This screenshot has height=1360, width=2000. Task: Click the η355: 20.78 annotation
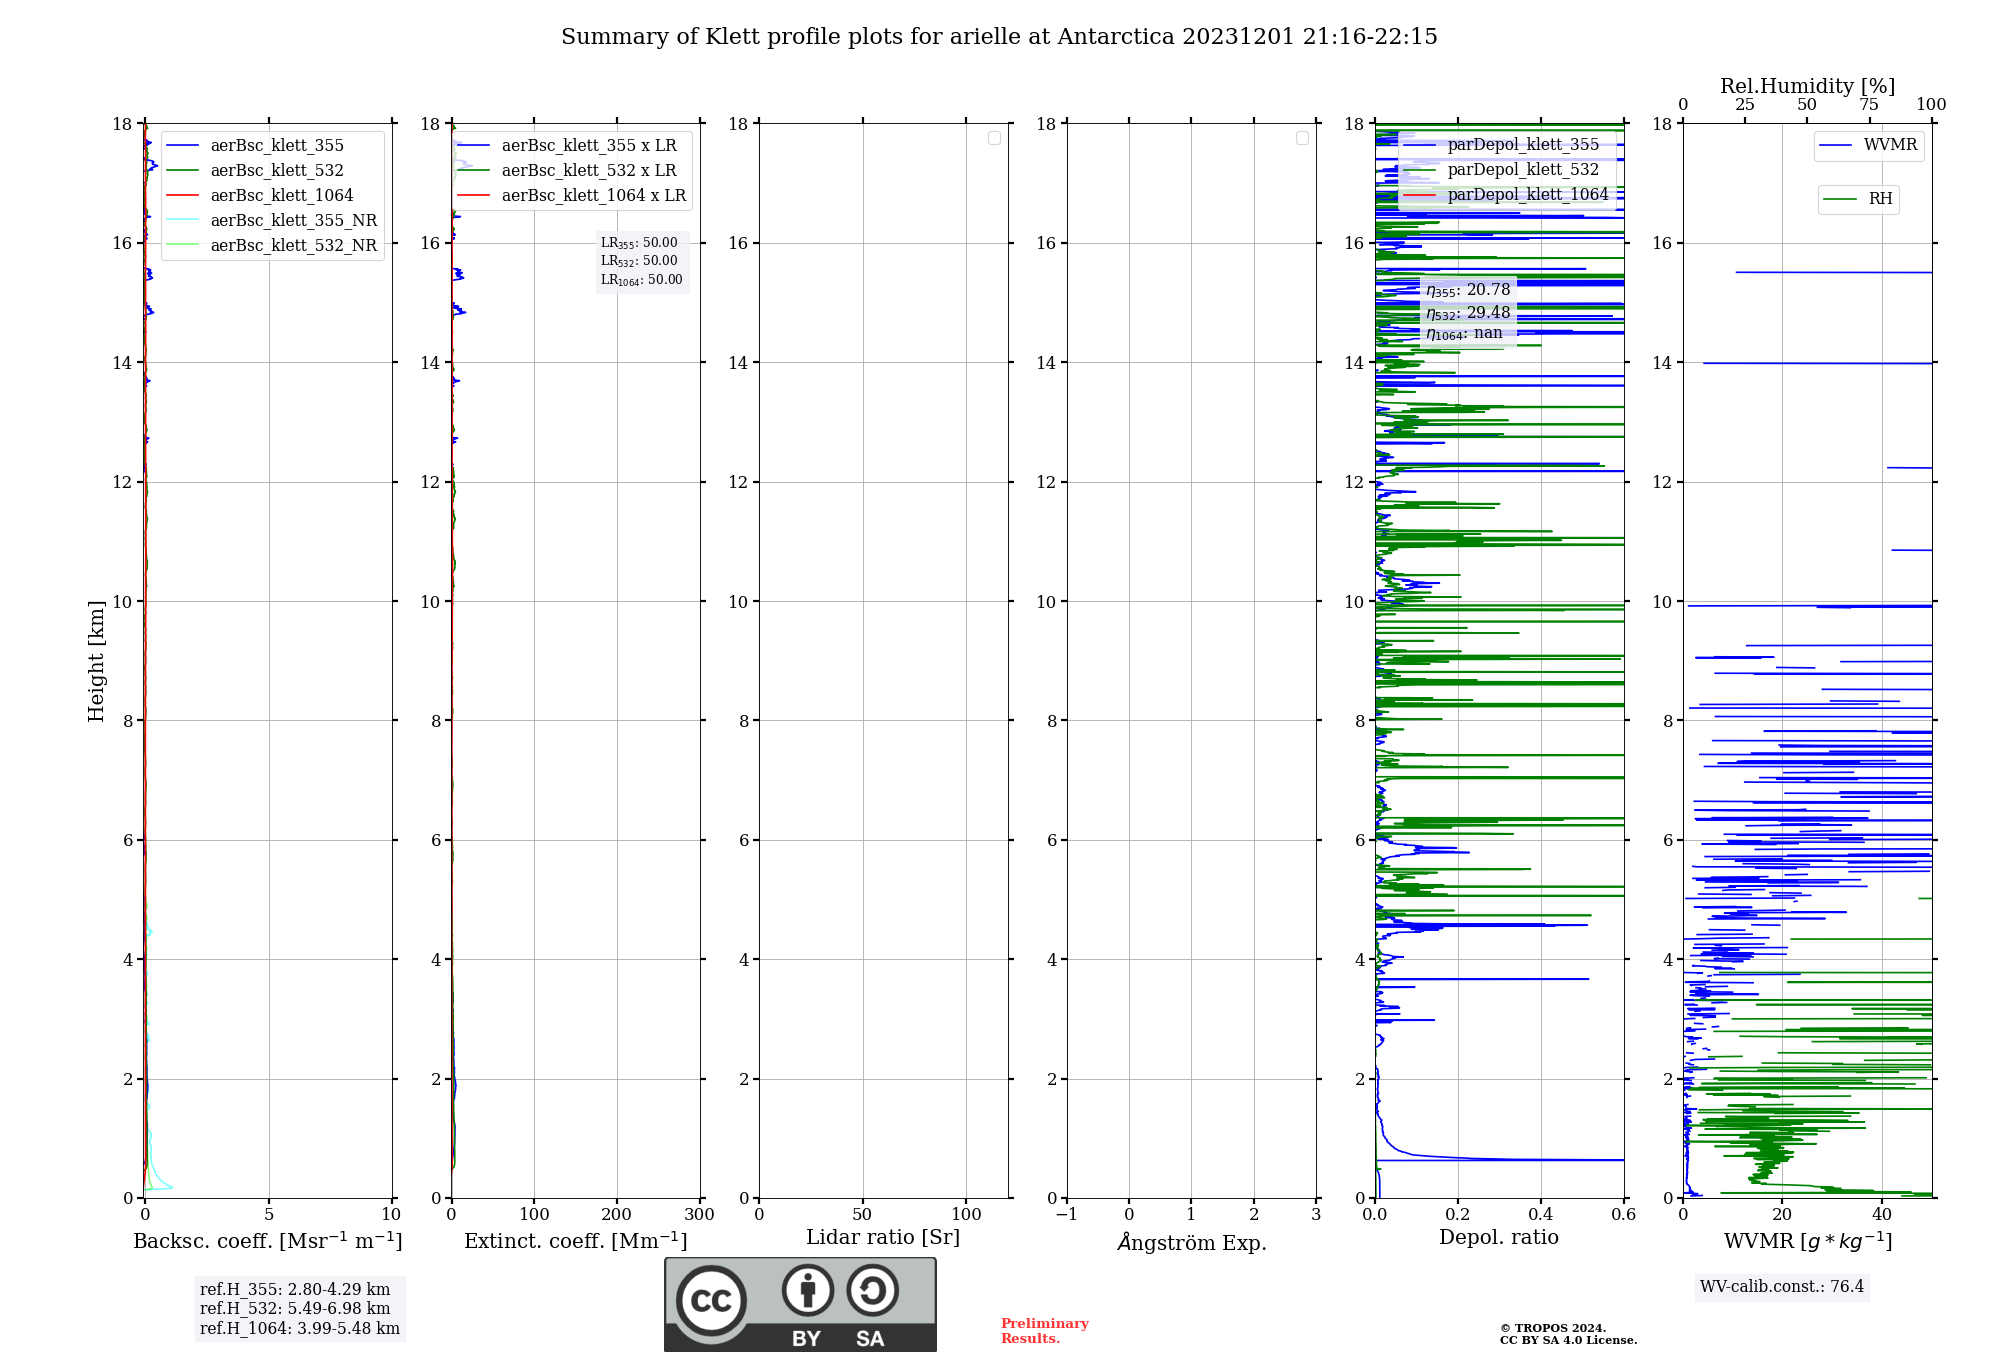tap(1468, 290)
